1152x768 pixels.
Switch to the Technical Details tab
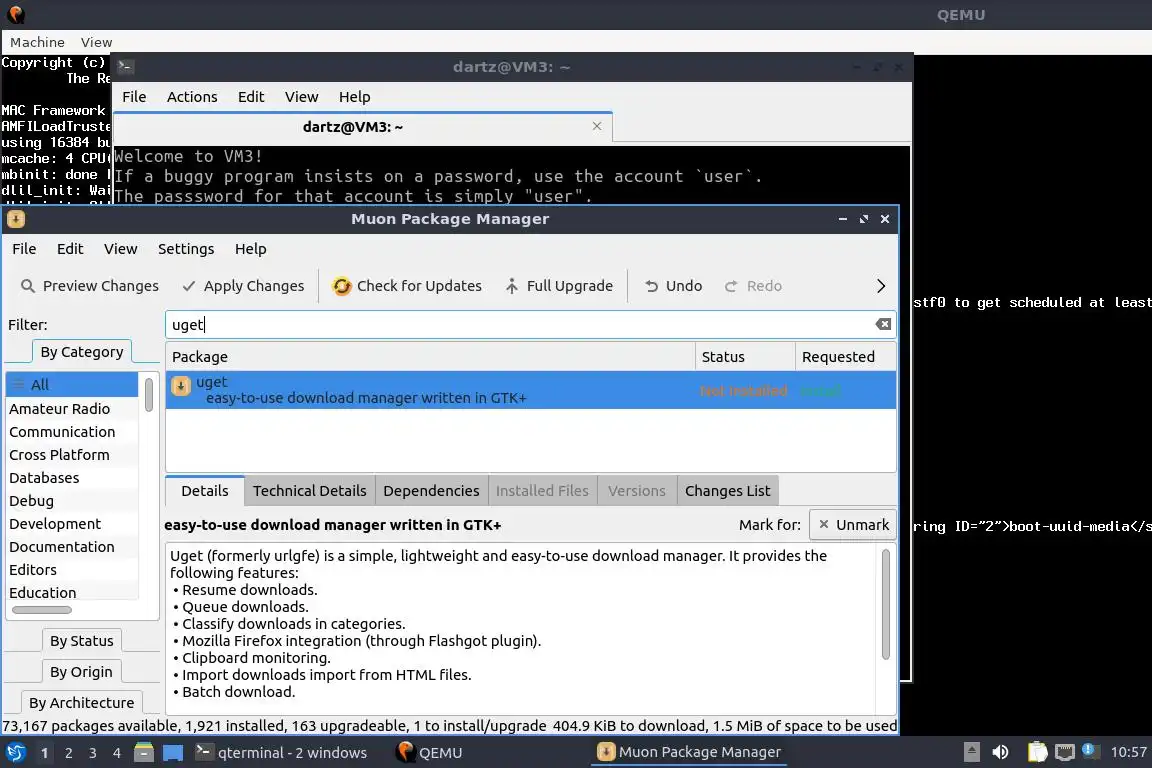tap(309, 491)
